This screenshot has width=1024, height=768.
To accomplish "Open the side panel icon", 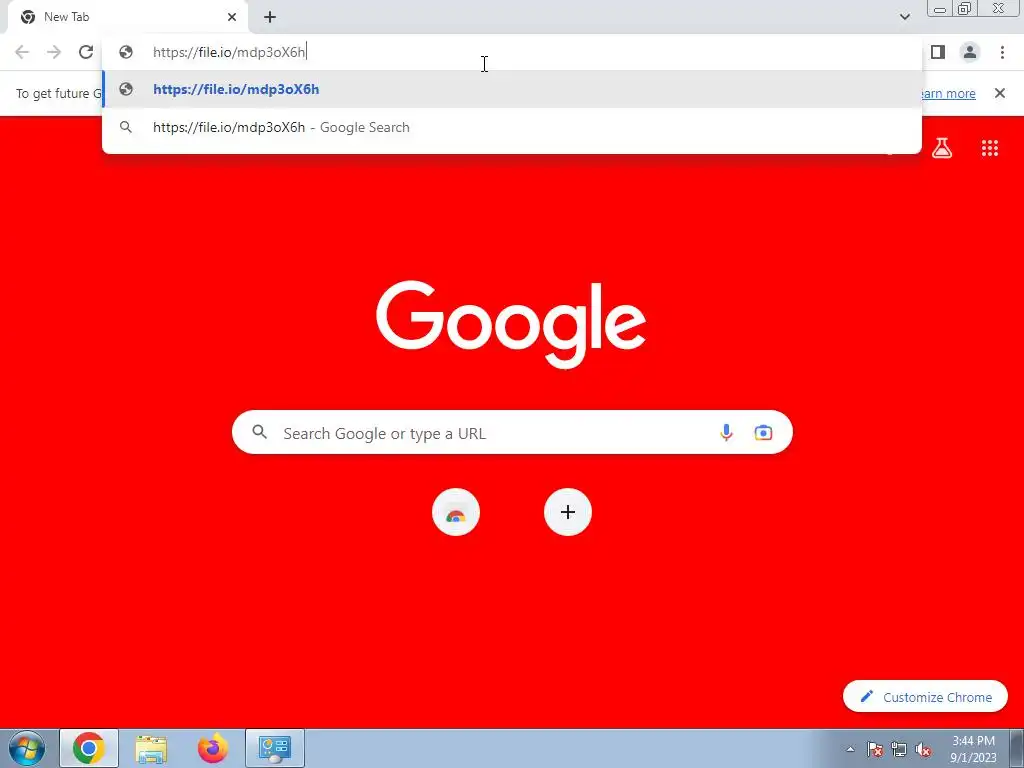I will pos(938,52).
